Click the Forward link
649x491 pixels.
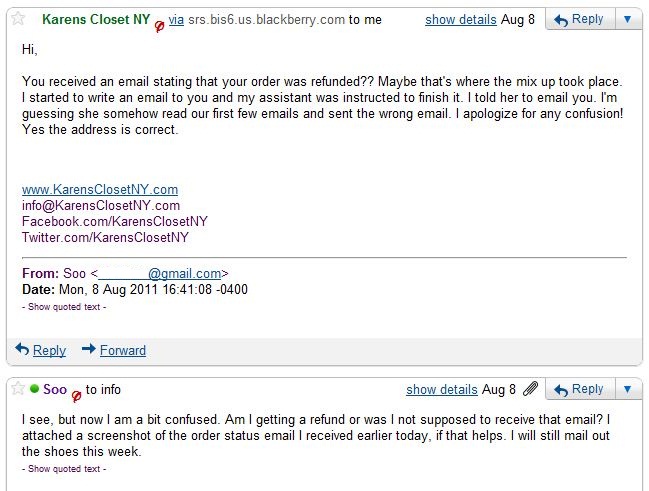click(123, 350)
